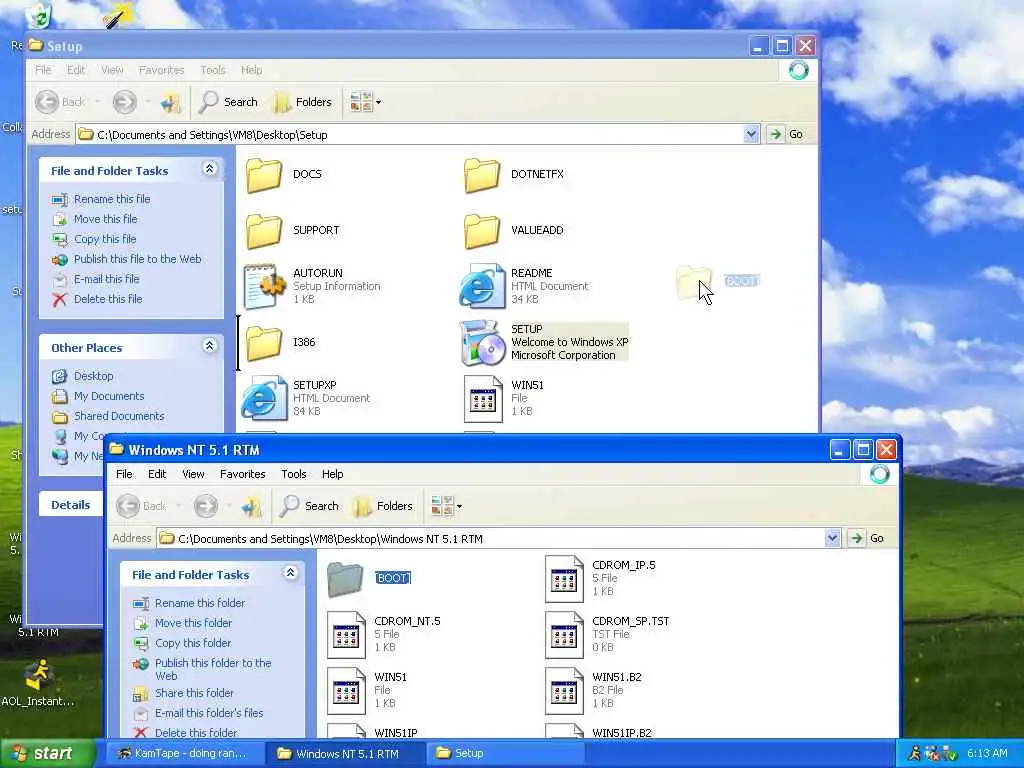Open Favorites menu in Windows NT 5.1 RTM window
This screenshot has height=768, width=1024.
click(243, 474)
